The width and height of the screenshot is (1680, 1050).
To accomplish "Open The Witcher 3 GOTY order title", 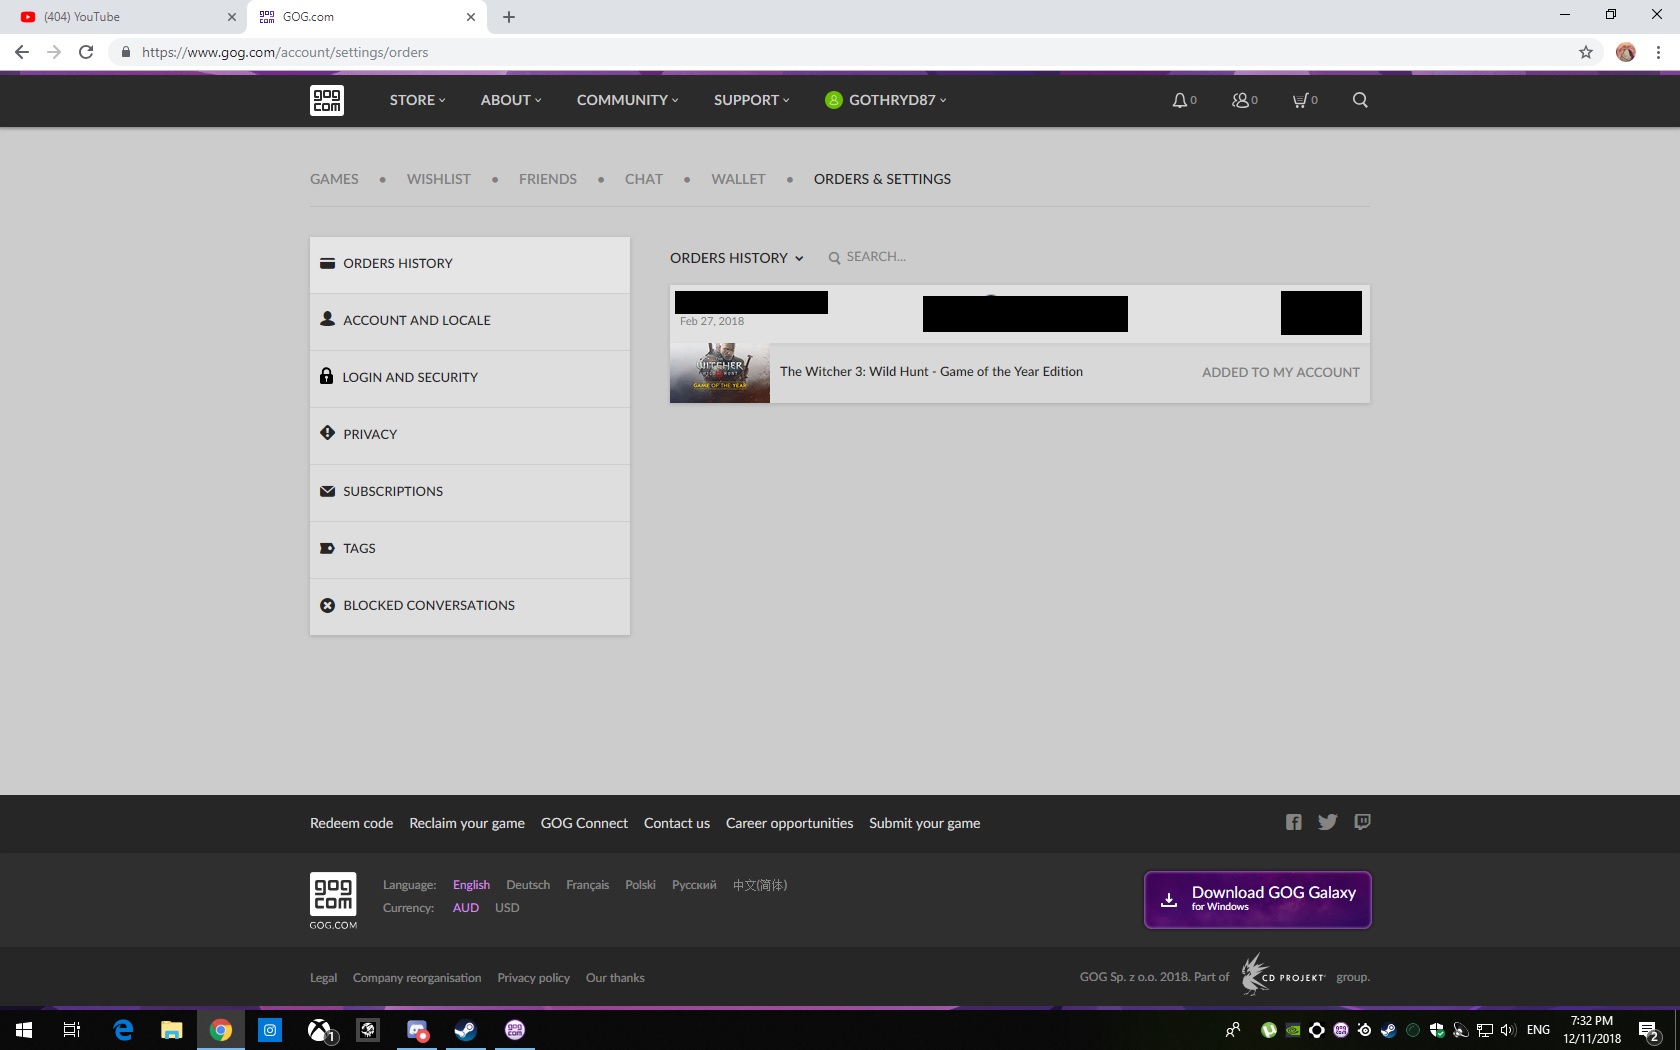I will click(x=931, y=371).
